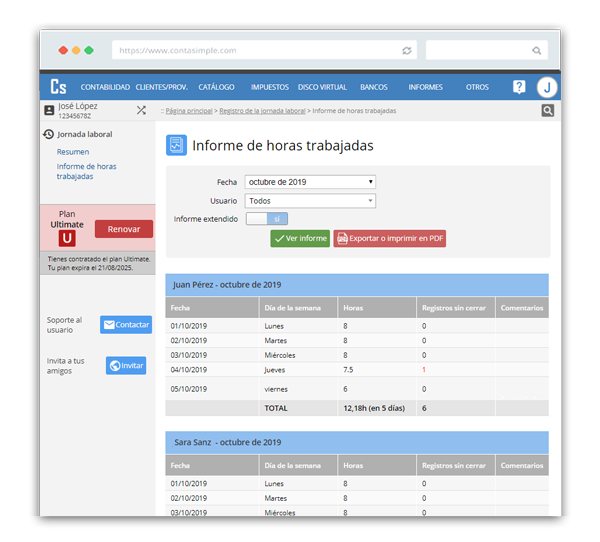Click the Invitar friends button
Viewport: 600px width, 542px height.
click(x=126, y=366)
